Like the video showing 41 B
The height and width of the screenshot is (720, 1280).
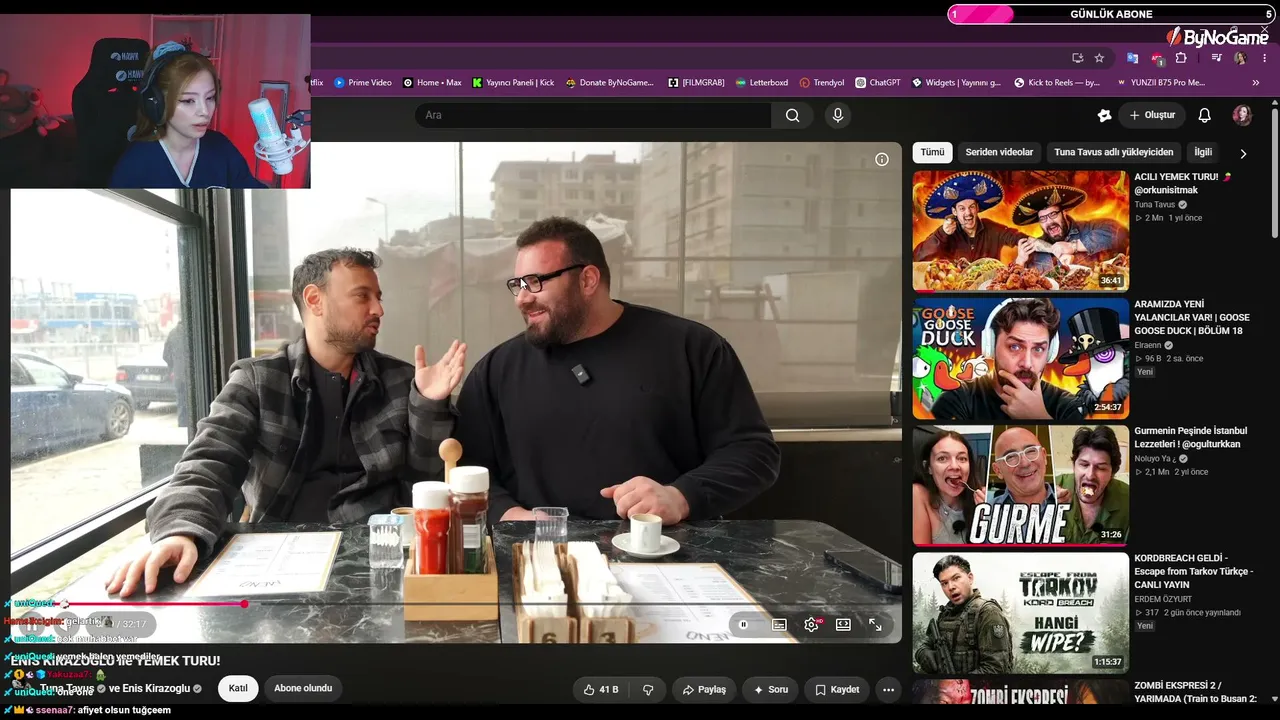[600, 689]
